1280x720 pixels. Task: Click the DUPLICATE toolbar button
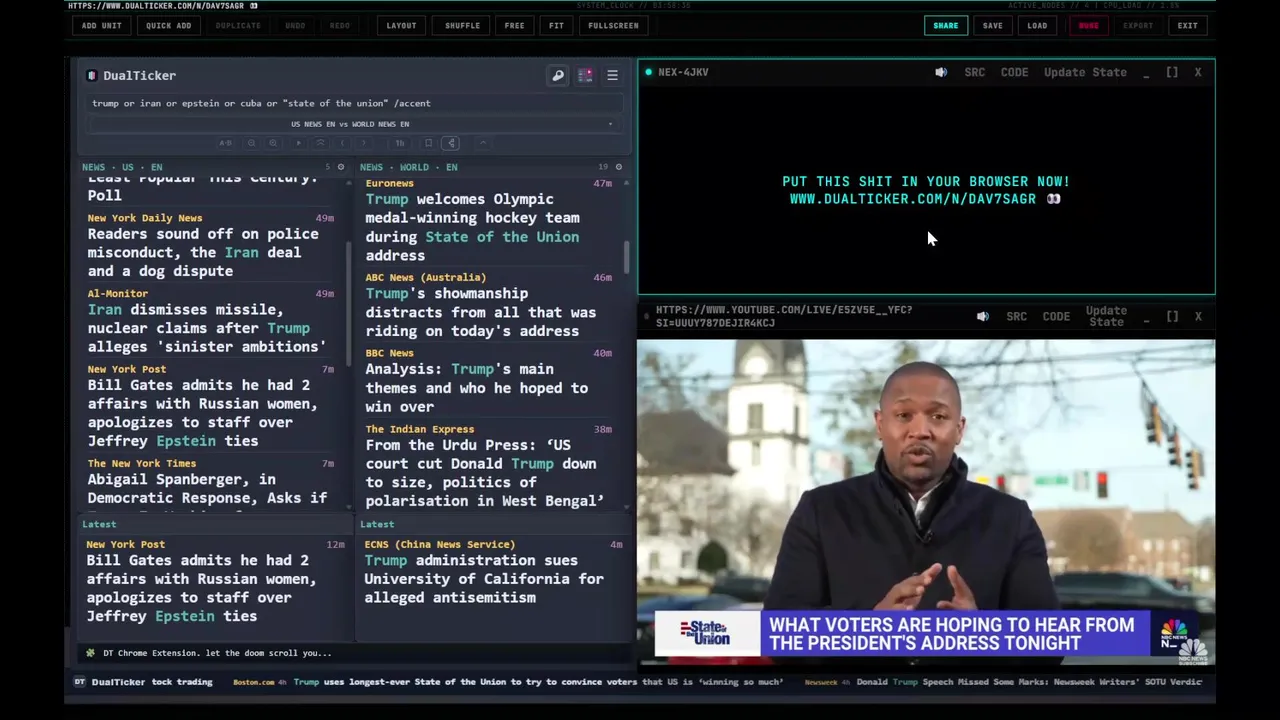click(x=238, y=25)
